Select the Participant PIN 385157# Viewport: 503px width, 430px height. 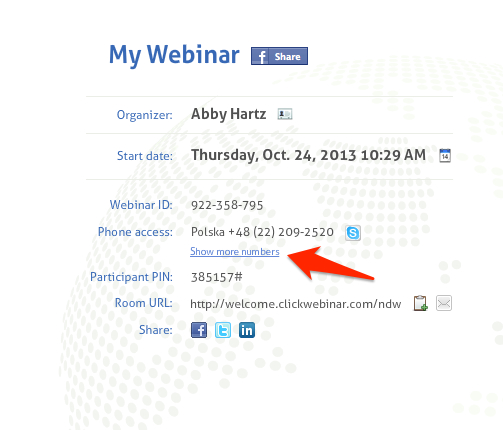pyautogui.click(x=217, y=277)
